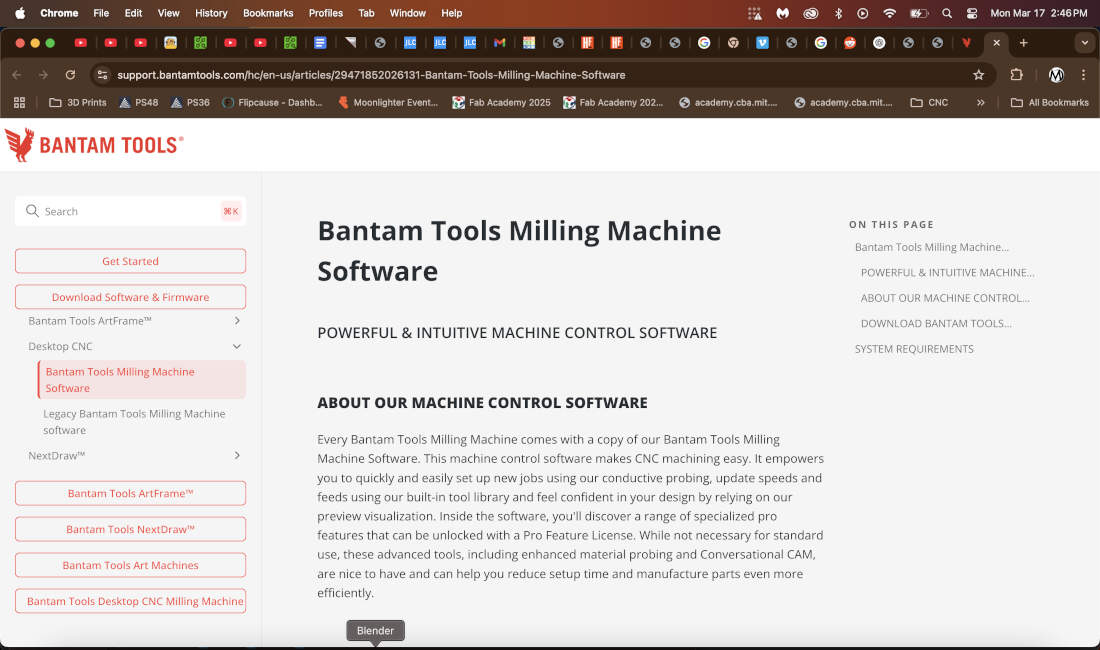
Task: Open the Fab Academy 2025 bookmark
Action: 502,102
